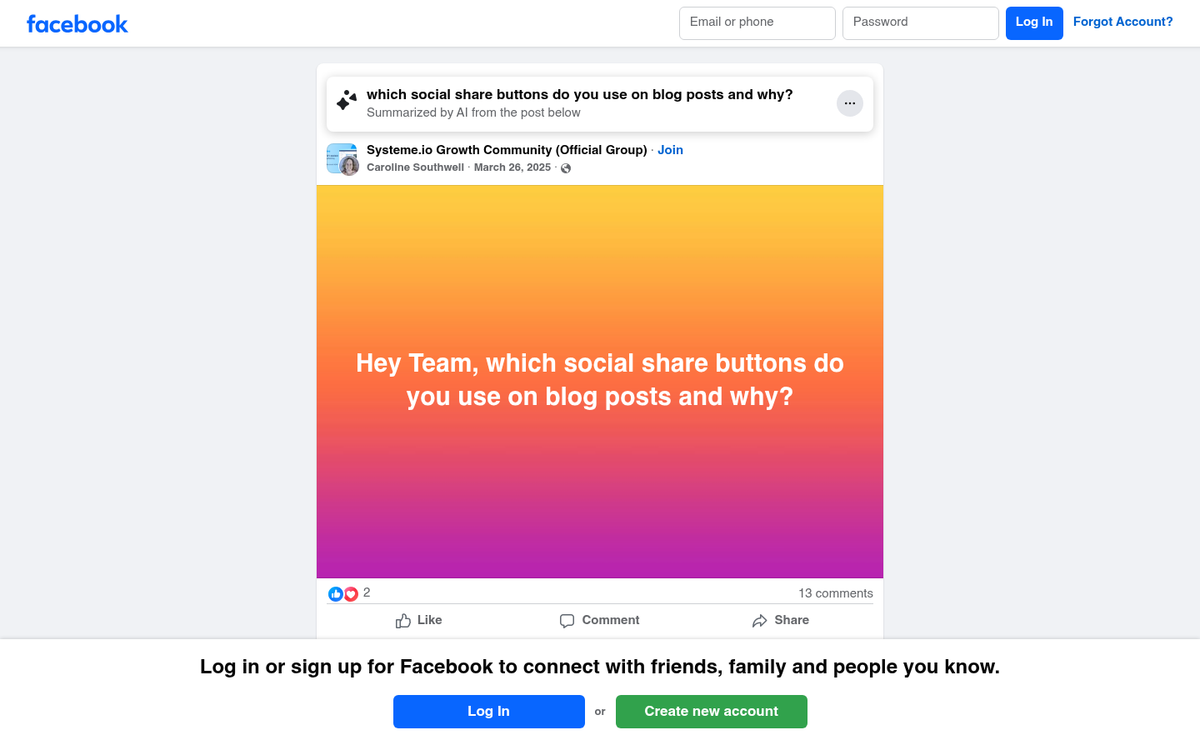Screen dimensions: 1200x750
Task: Click the Email or phone input field
Action: (x=757, y=22)
